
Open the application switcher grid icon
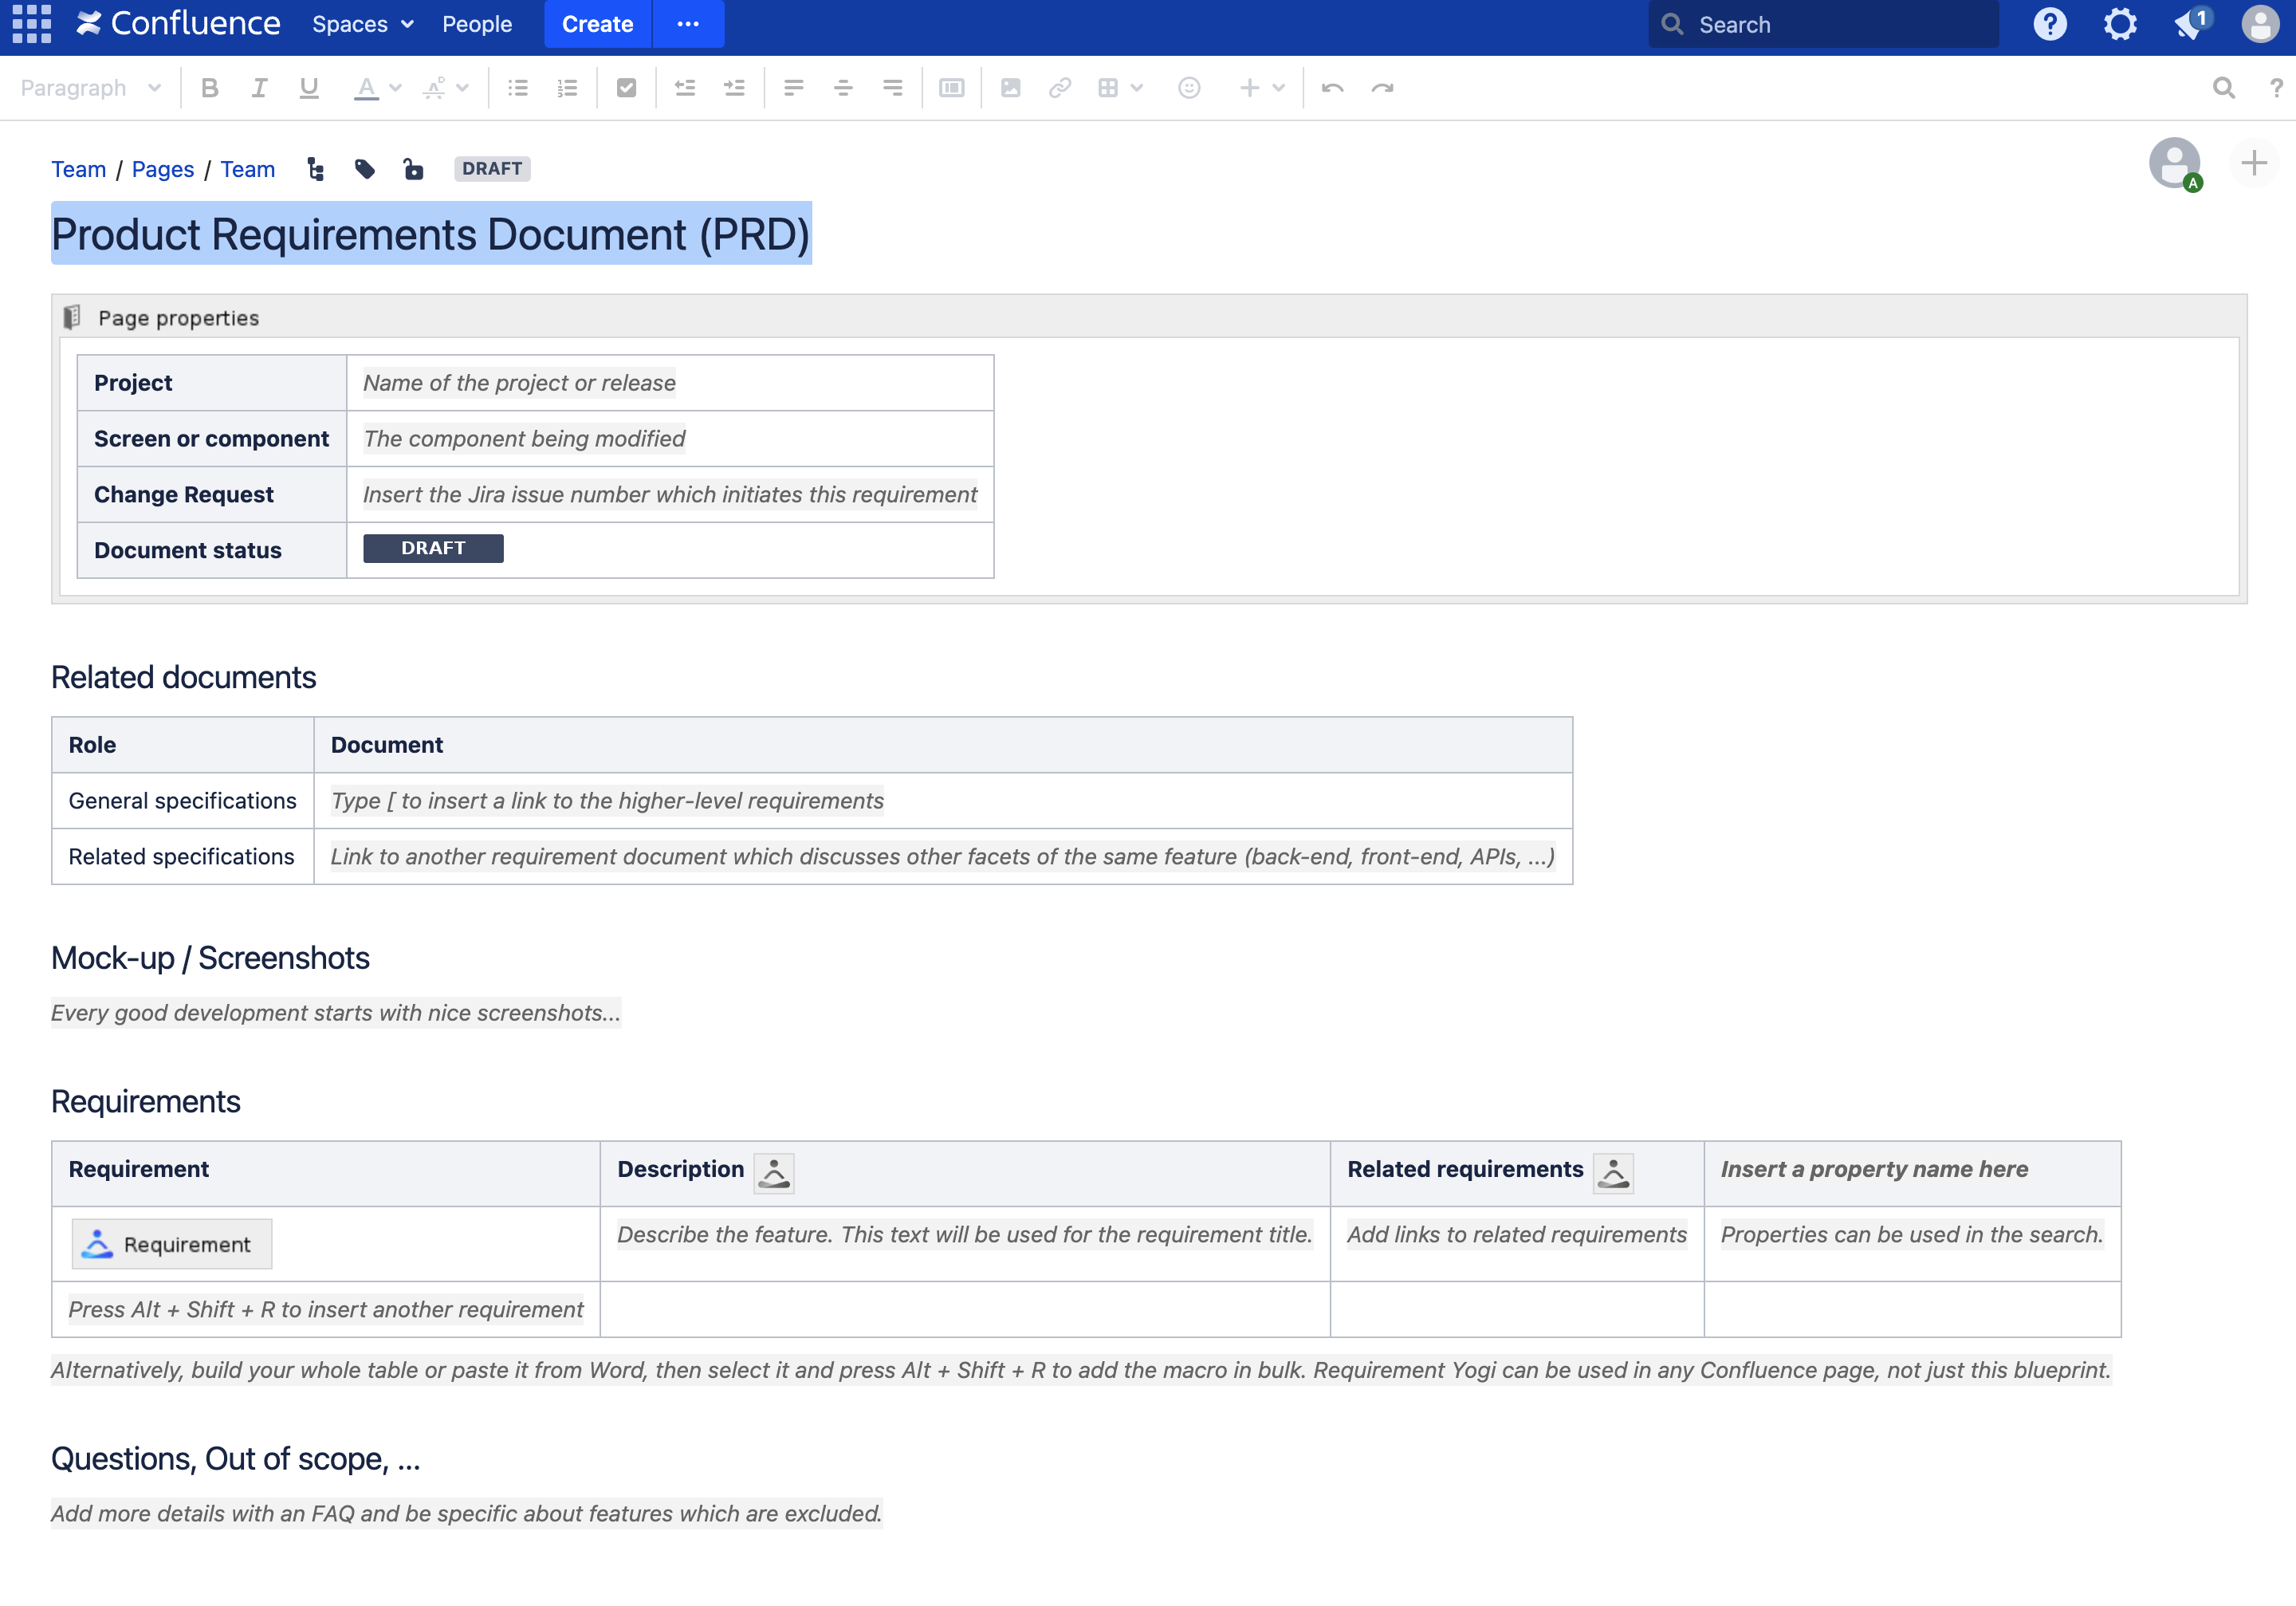[x=31, y=24]
